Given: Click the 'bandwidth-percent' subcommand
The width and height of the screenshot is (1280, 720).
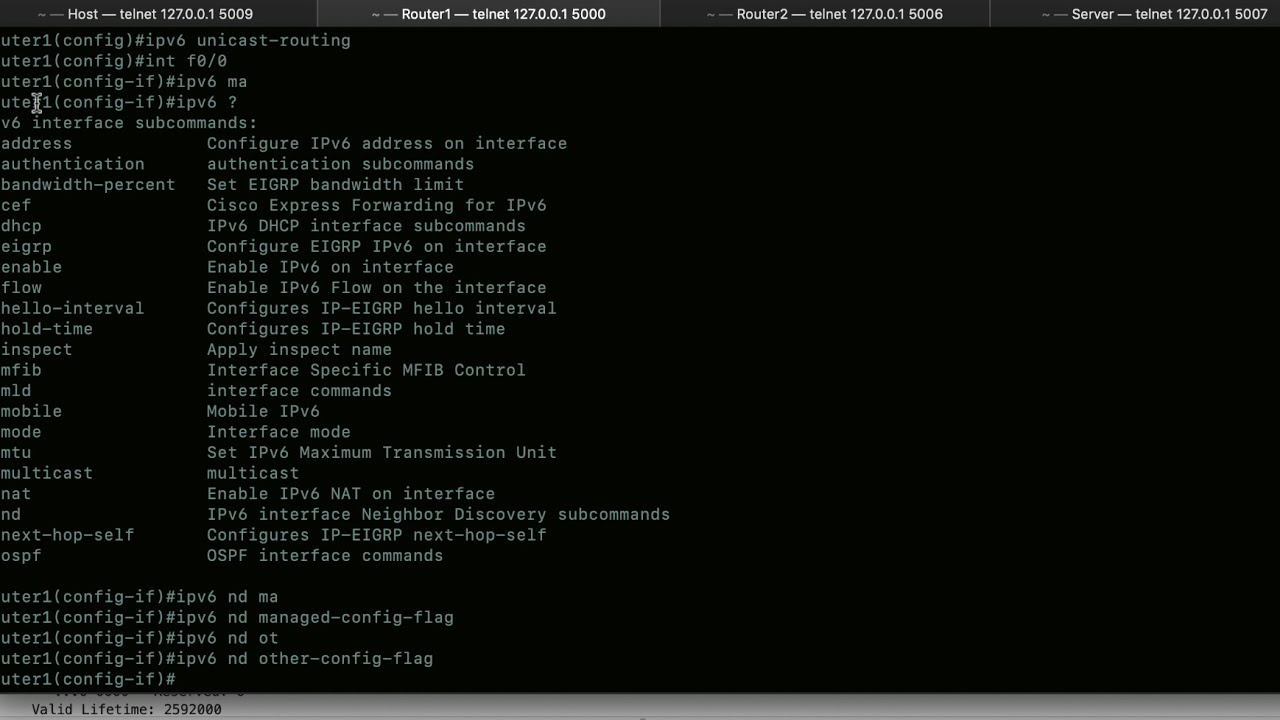Looking at the screenshot, I should point(88,185).
